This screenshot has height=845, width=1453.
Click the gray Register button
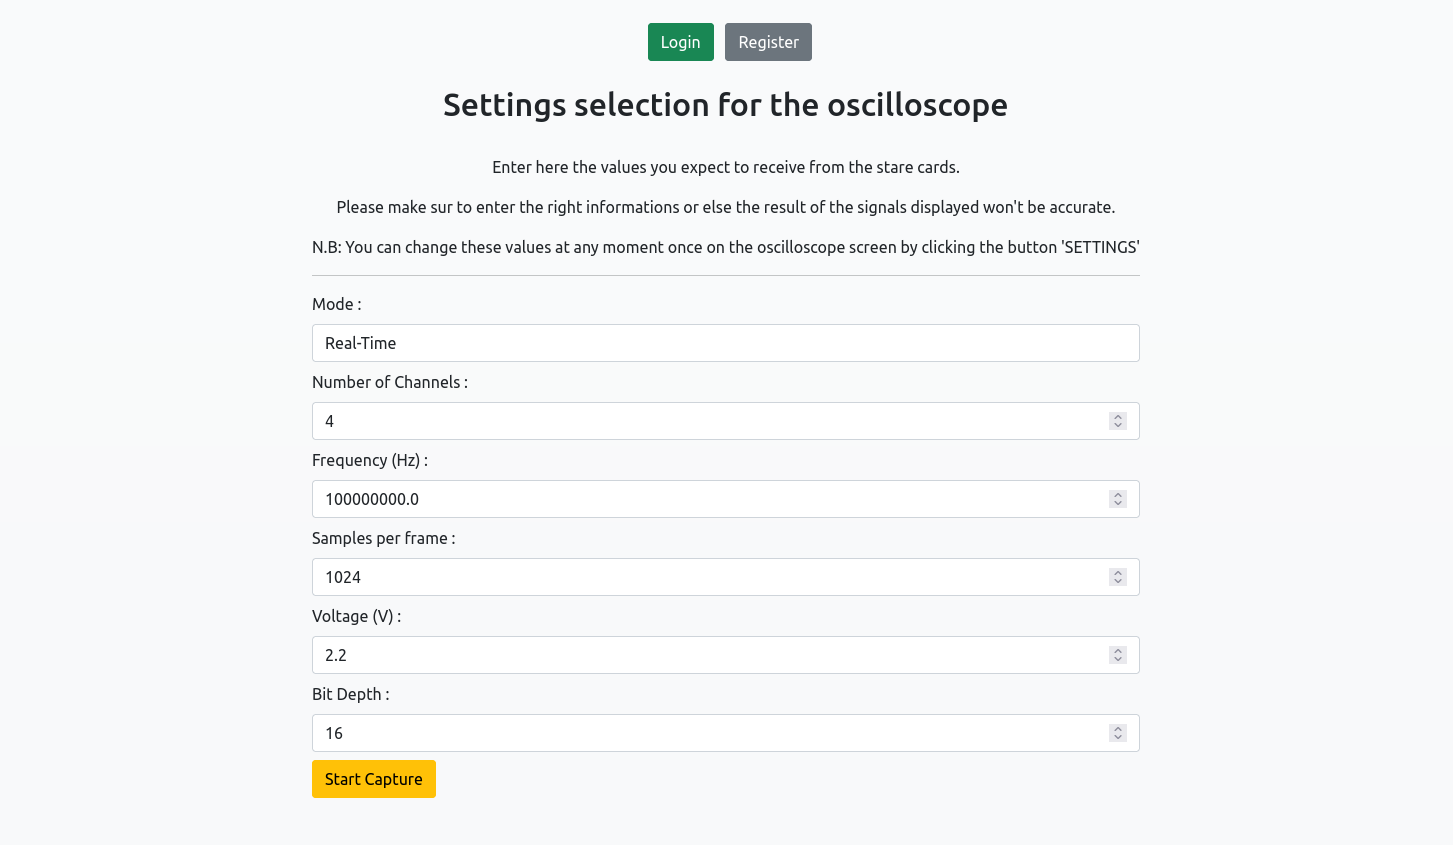tap(768, 42)
